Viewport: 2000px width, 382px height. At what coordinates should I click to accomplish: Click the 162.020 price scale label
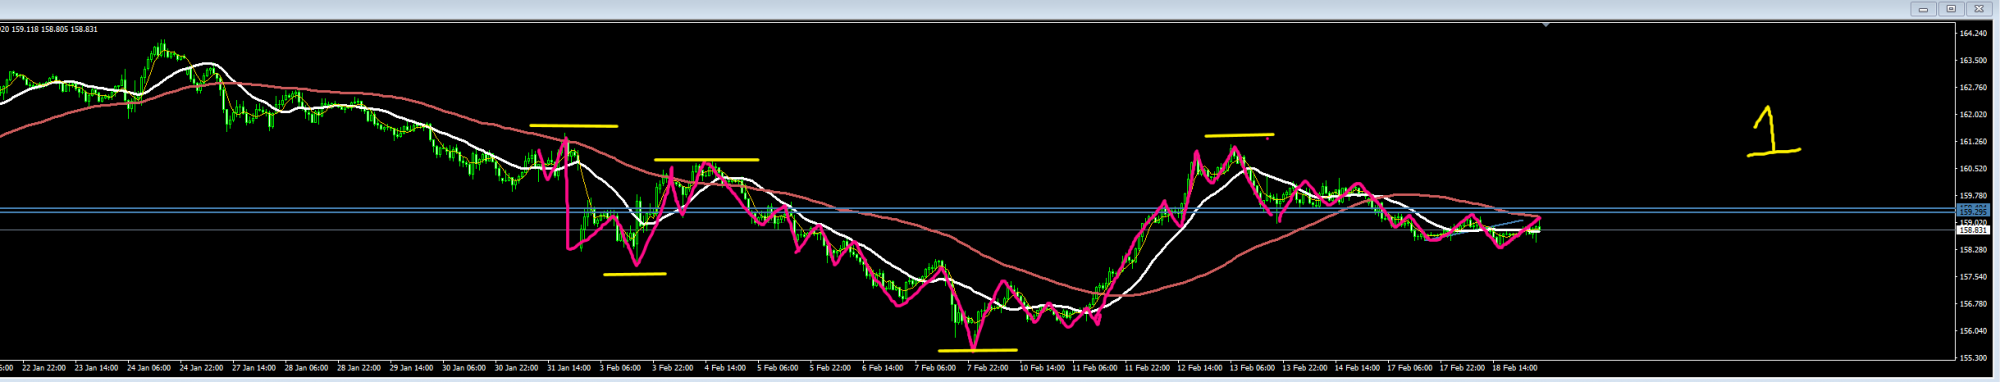(1972, 114)
